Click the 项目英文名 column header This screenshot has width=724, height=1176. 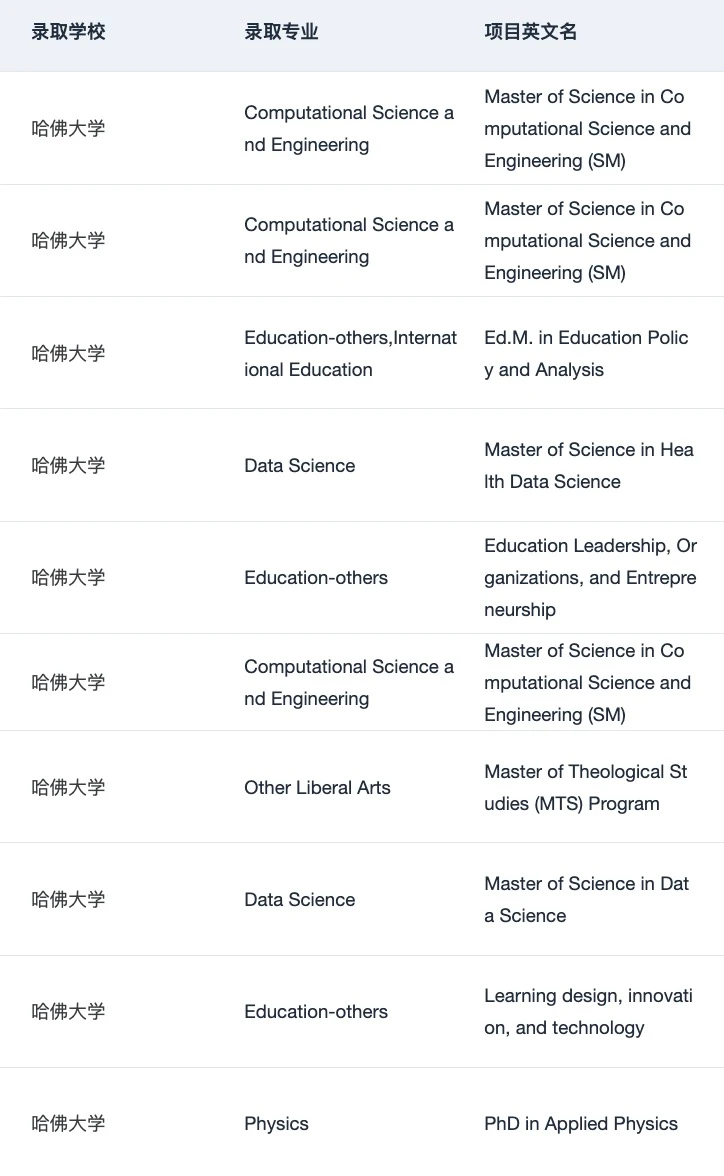pos(530,32)
